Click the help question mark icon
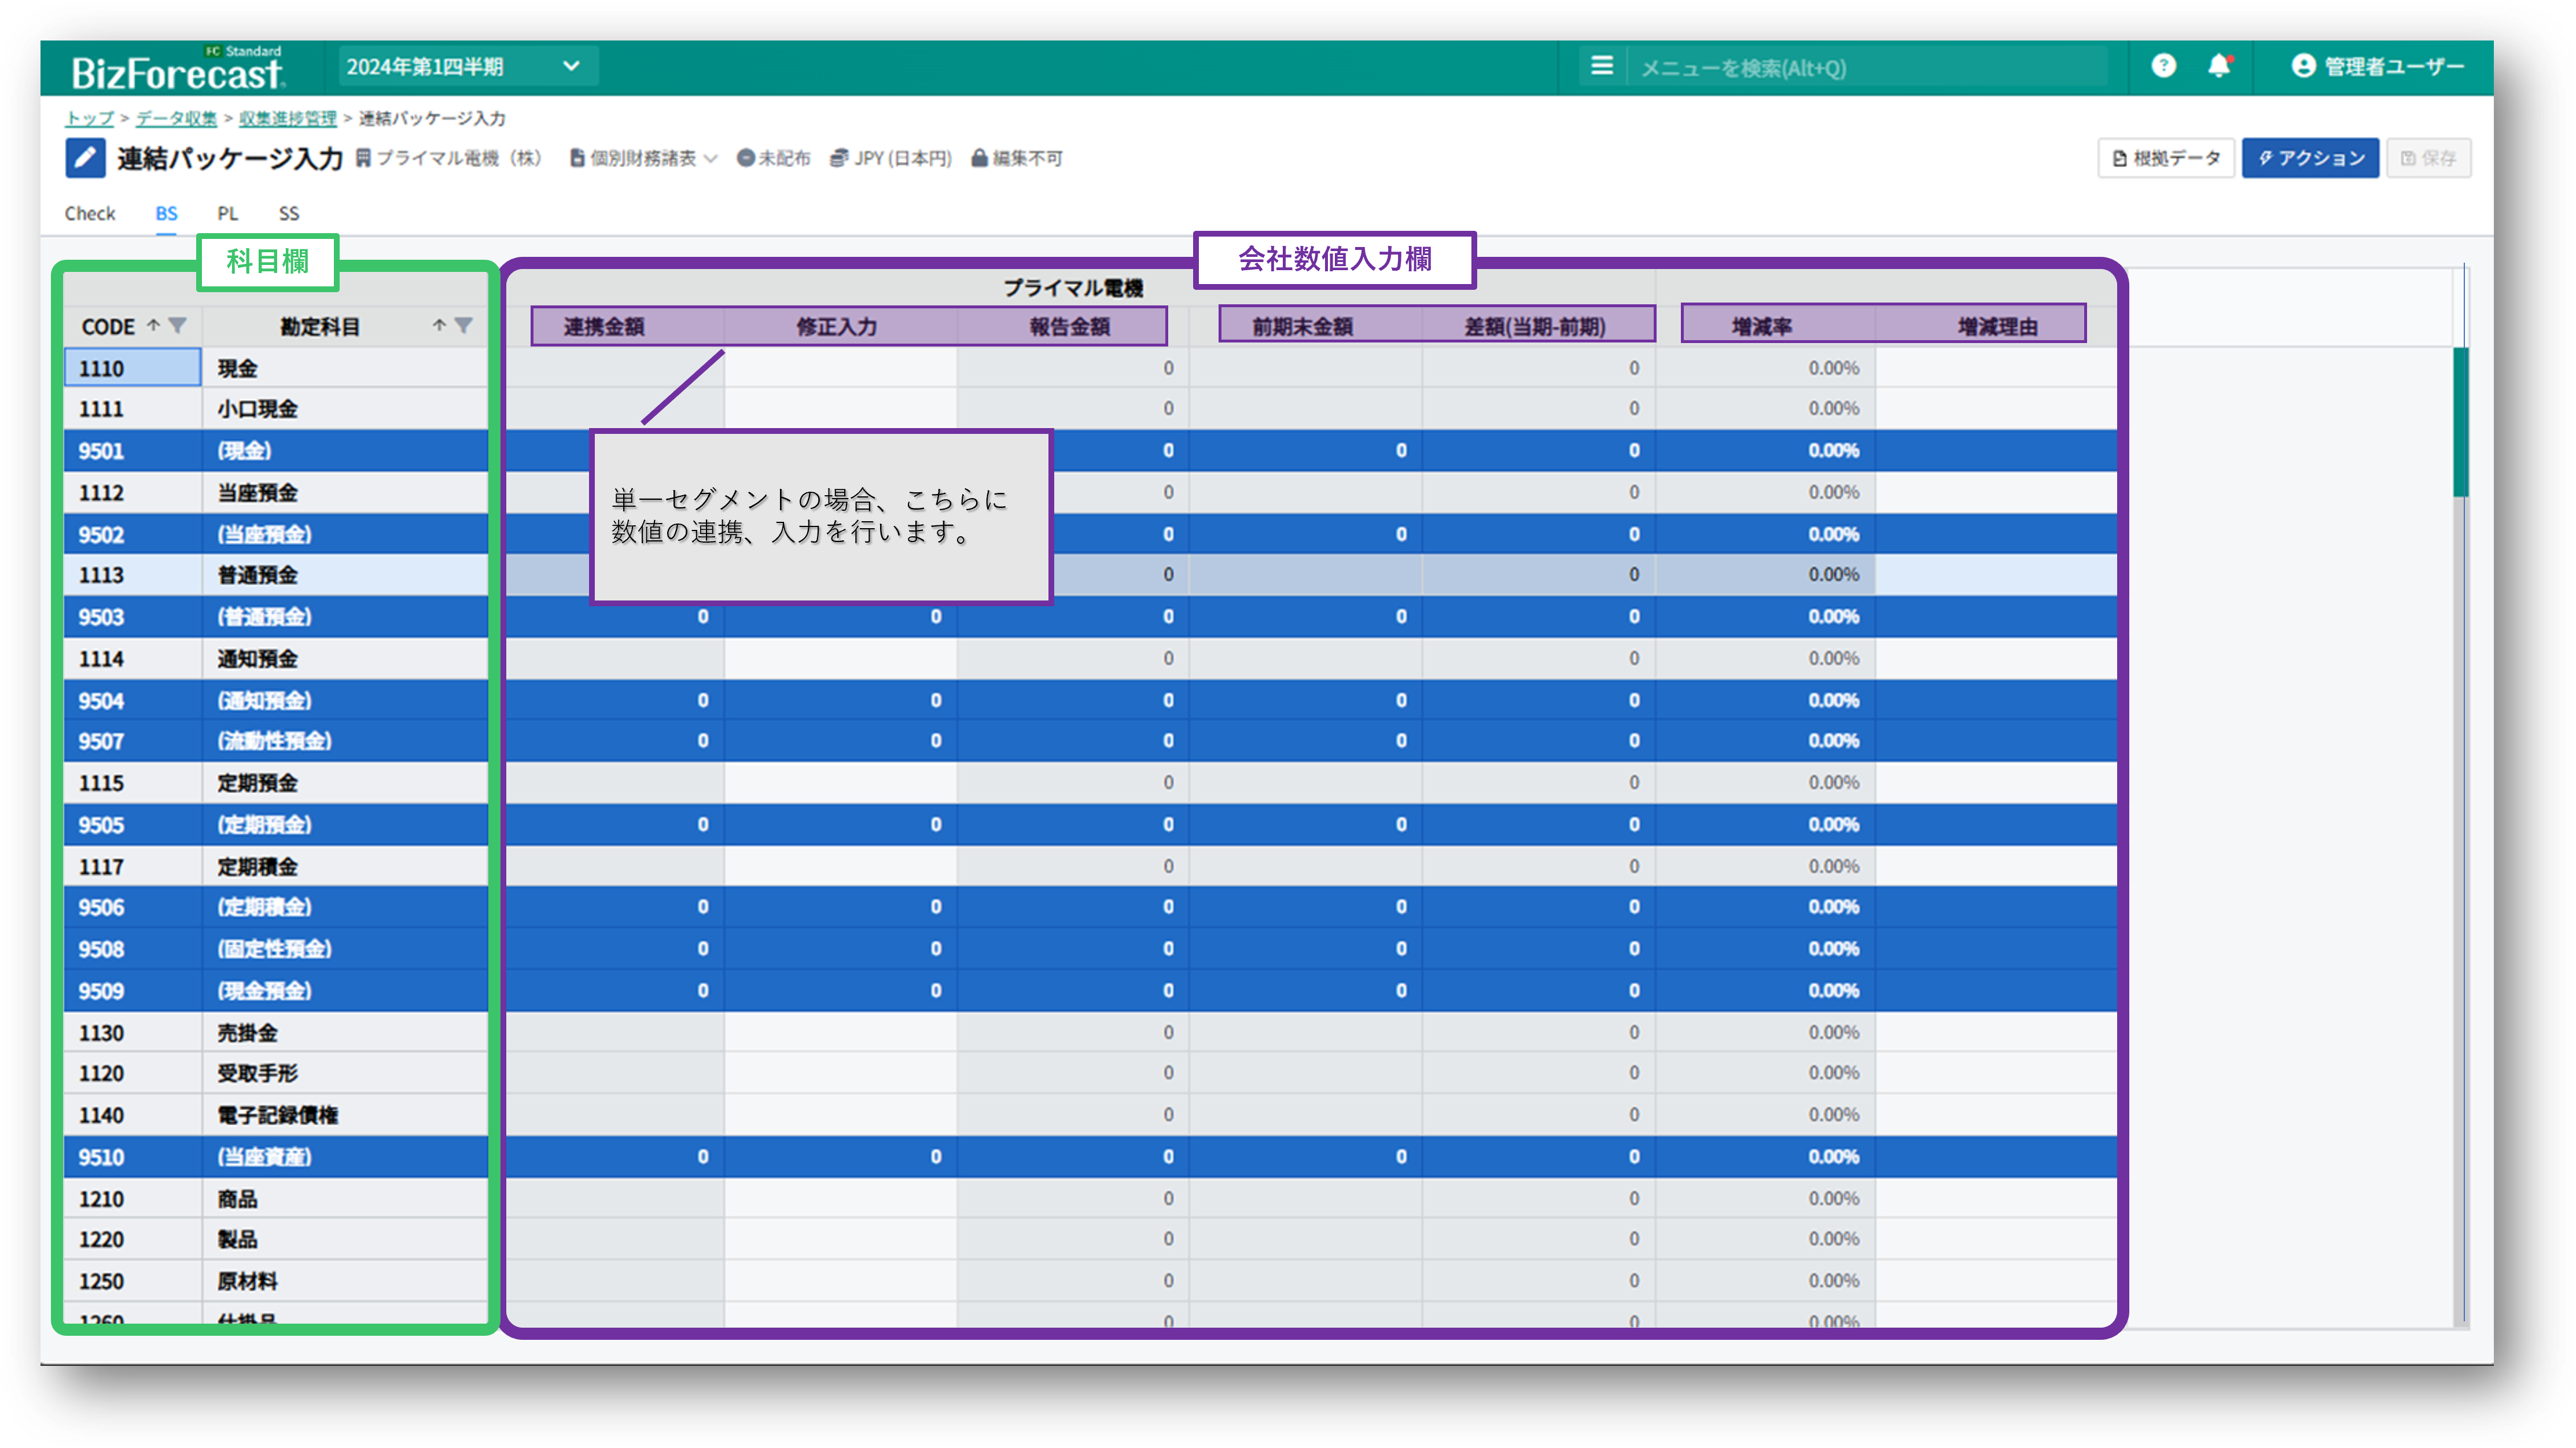The width and height of the screenshot is (2576, 1448). pos(2163,66)
